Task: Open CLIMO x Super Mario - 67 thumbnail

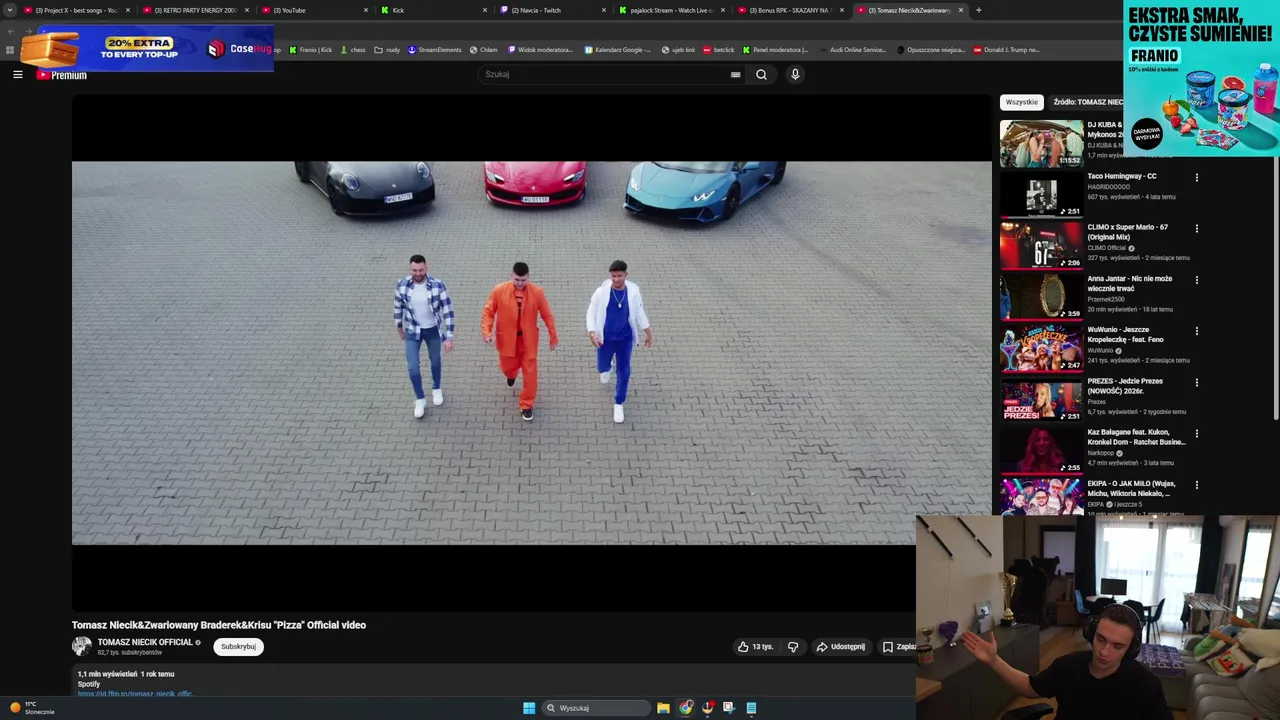Action: (x=1041, y=245)
